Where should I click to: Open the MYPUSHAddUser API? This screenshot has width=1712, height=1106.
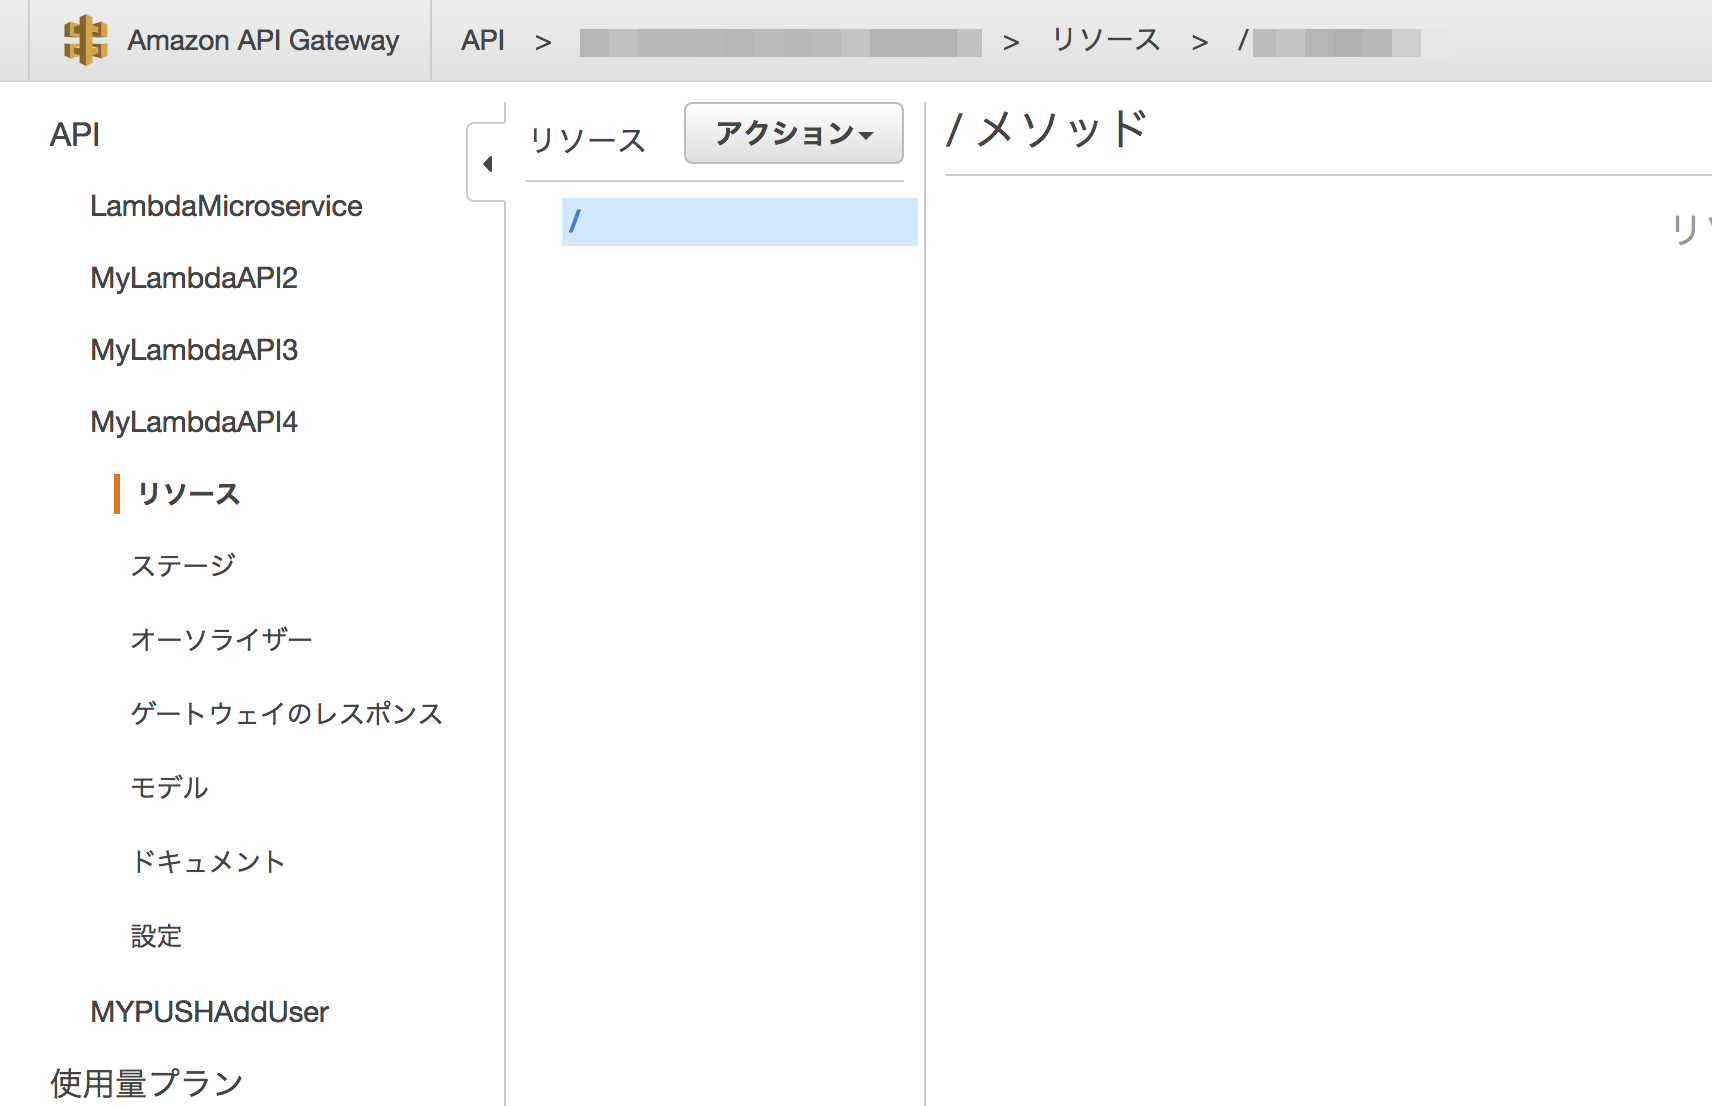(209, 1012)
